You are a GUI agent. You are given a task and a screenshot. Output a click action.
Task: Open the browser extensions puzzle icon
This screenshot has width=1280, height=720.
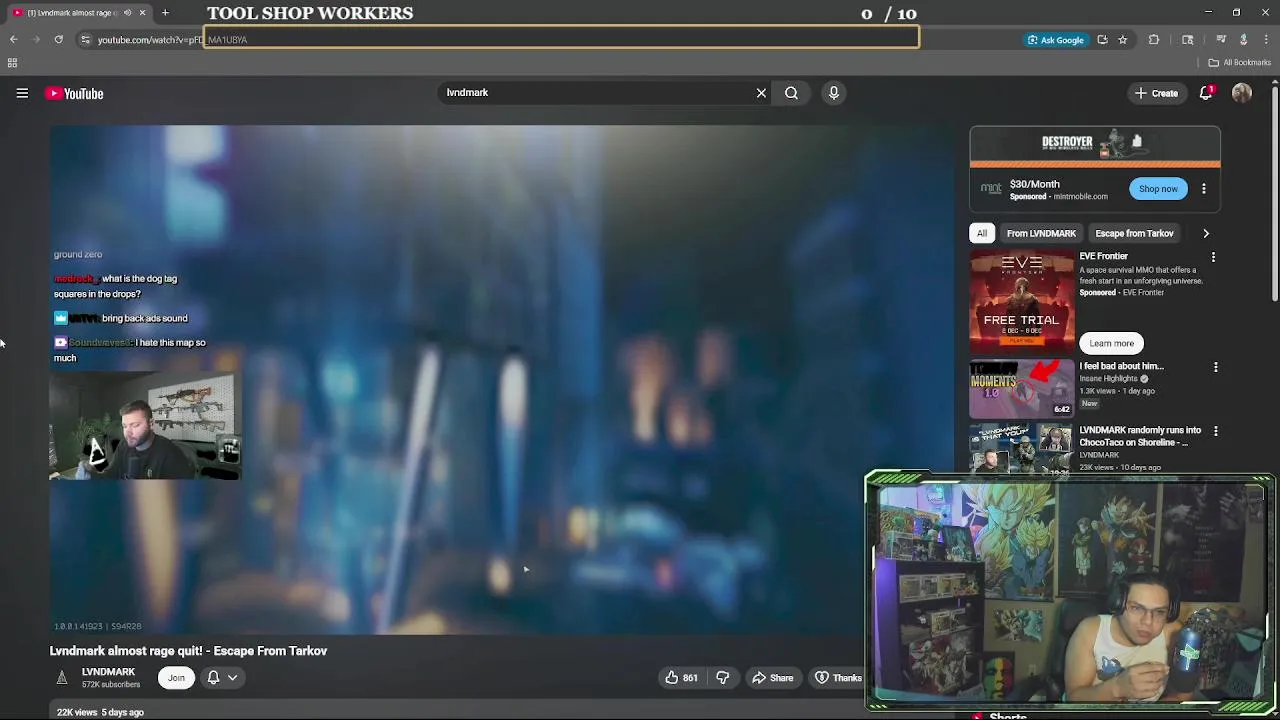[x=1154, y=39]
